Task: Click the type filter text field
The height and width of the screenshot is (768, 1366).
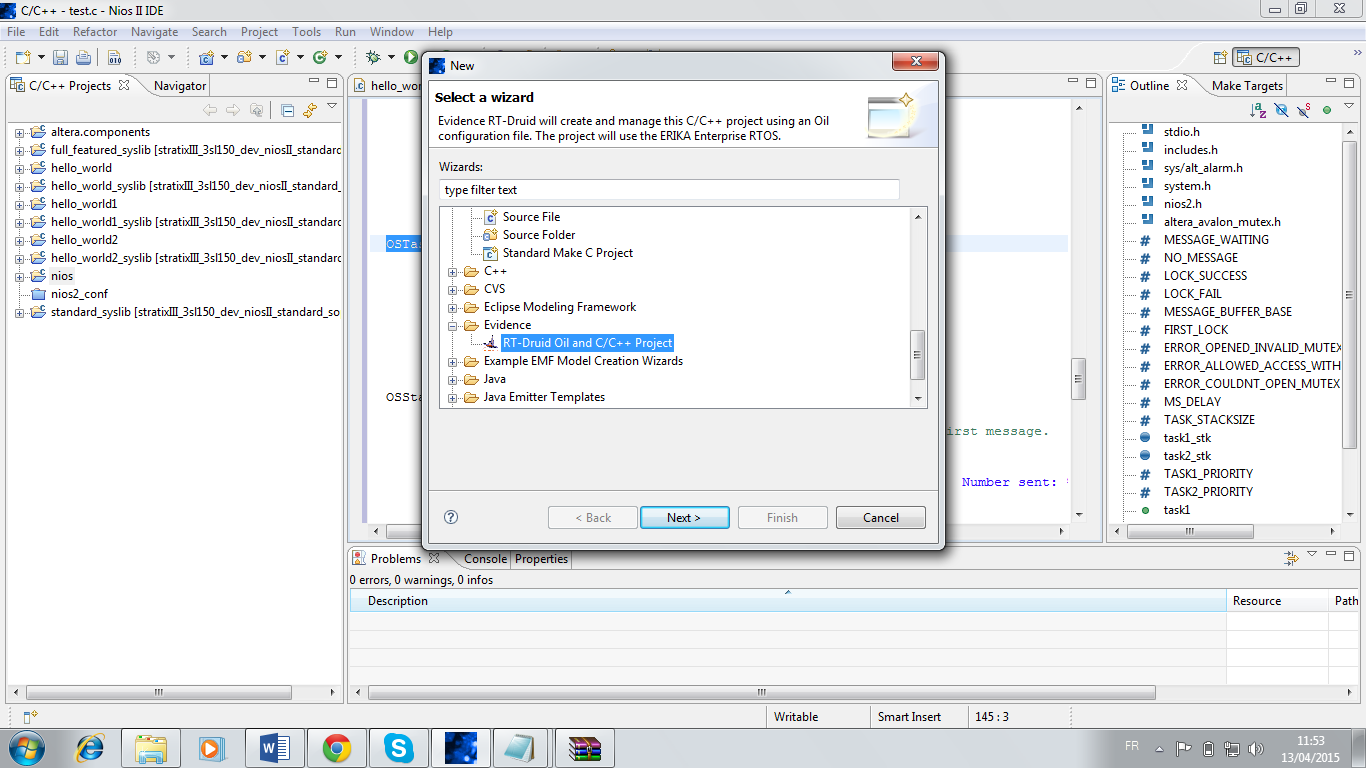Action: [x=669, y=190]
